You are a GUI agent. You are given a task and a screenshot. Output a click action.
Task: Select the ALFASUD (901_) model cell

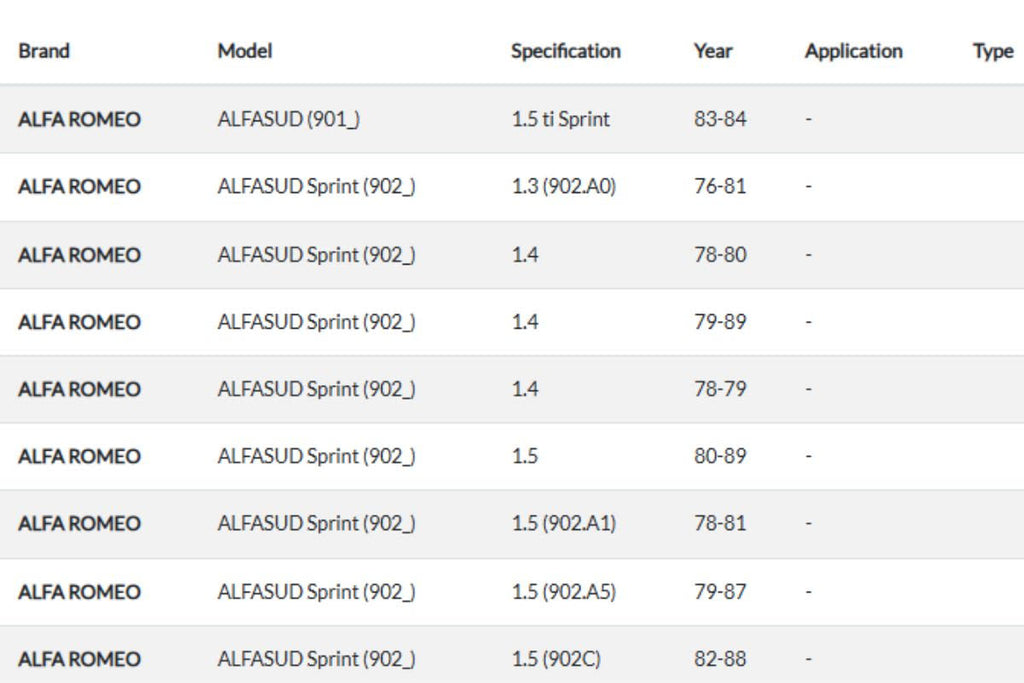click(288, 119)
